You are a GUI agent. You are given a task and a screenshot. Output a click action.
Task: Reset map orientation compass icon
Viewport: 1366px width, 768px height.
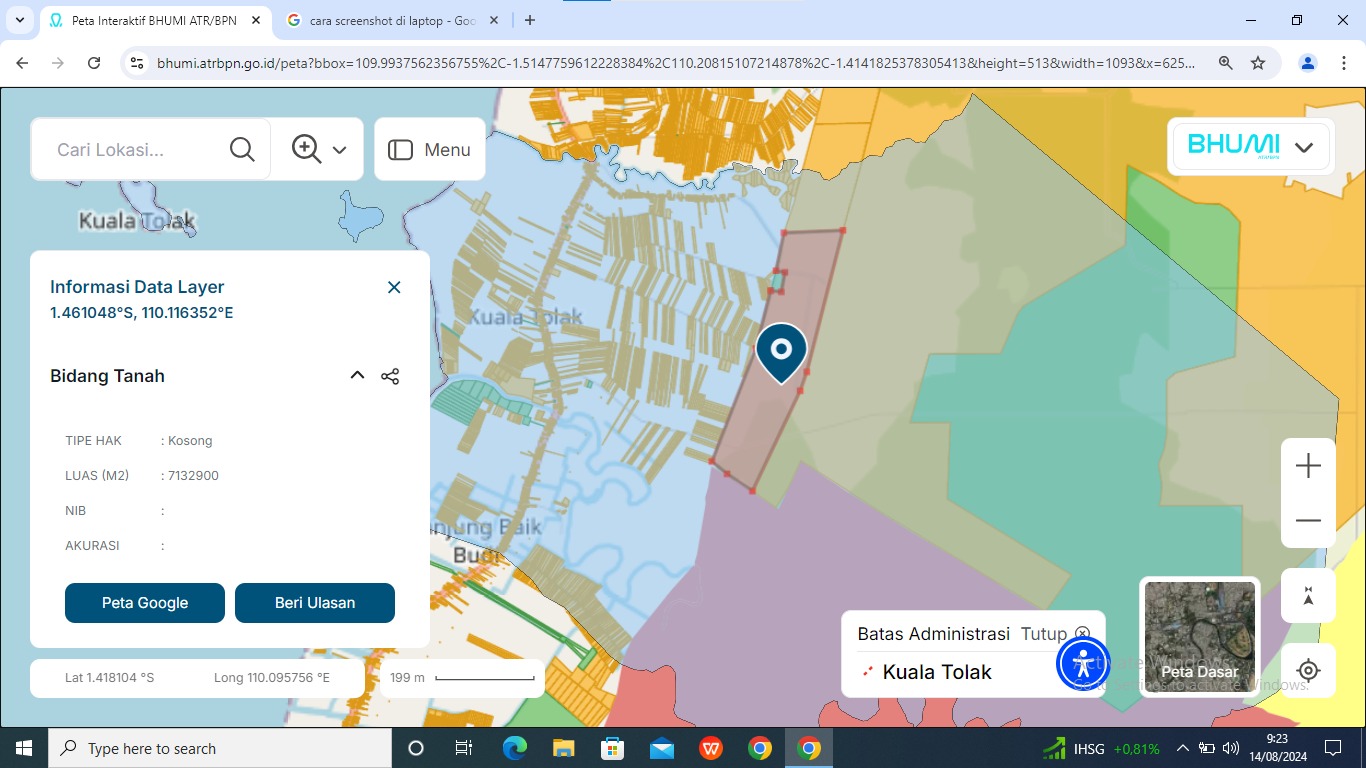pyautogui.click(x=1308, y=596)
